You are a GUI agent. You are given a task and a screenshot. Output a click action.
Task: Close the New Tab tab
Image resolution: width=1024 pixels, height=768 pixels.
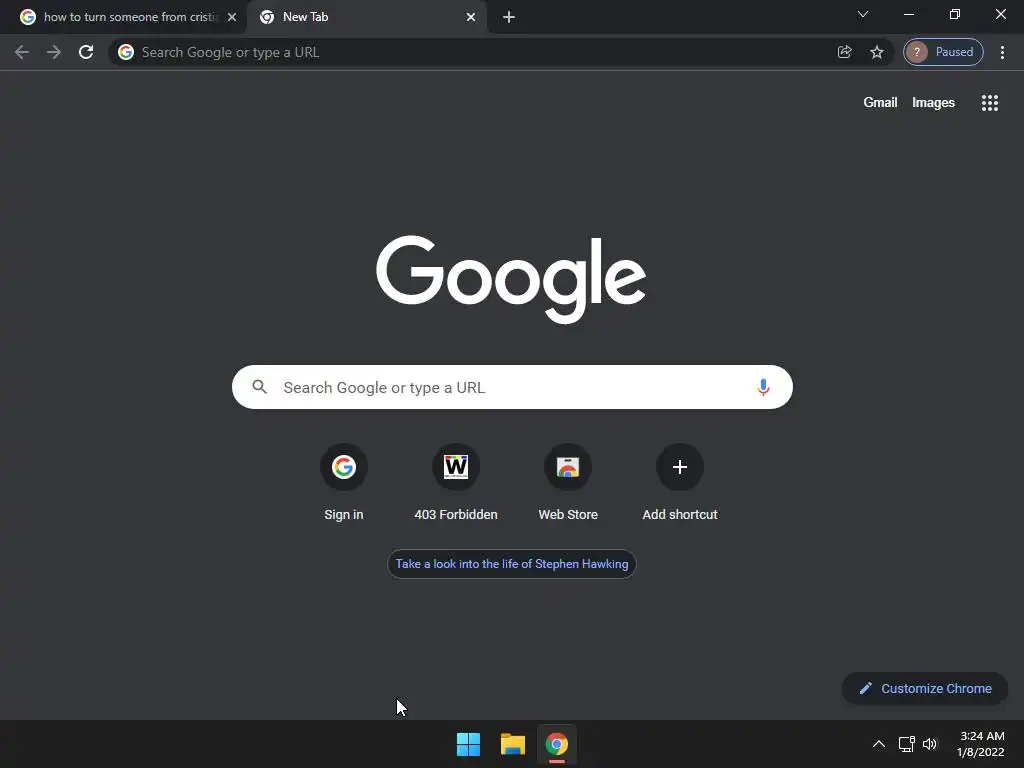tap(471, 17)
